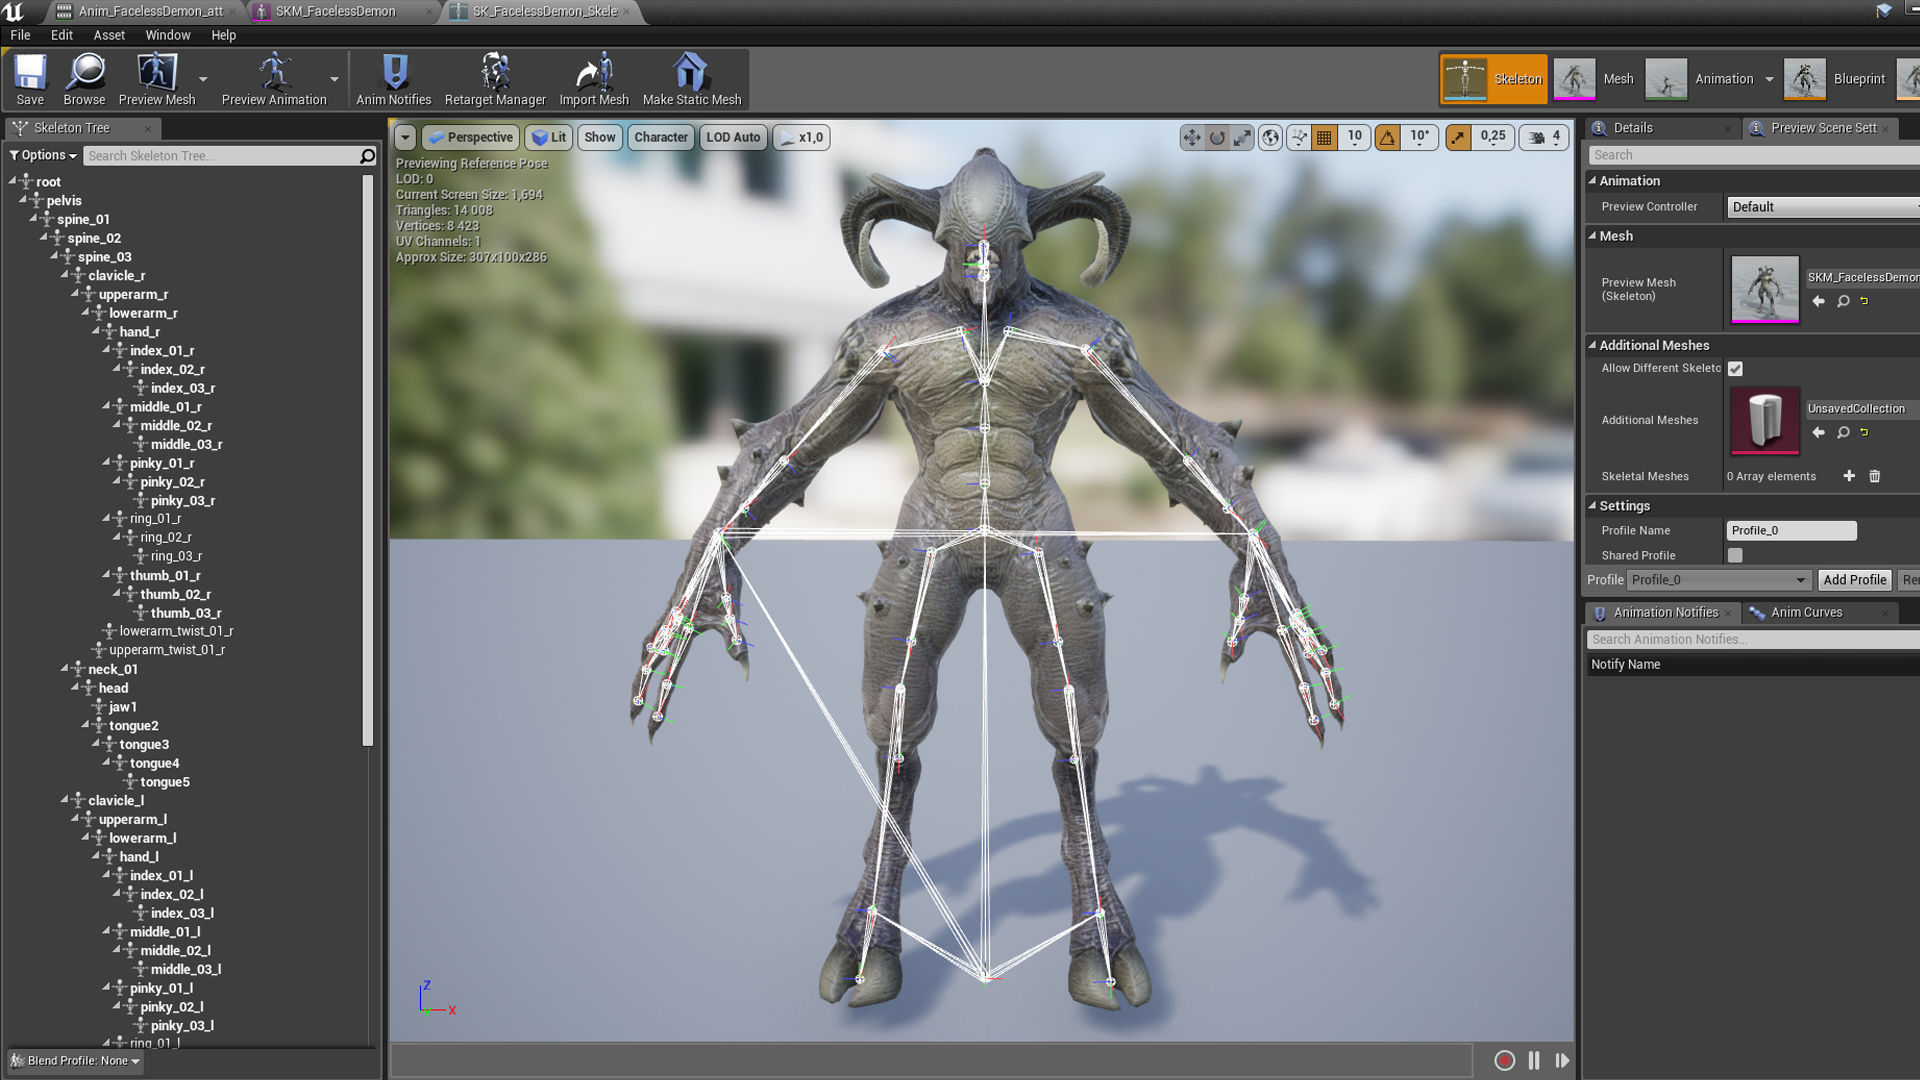Browse to SKM_FacelessDemon with magnifier icon
This screenshot has height=1080, width=1920.
1843,301
